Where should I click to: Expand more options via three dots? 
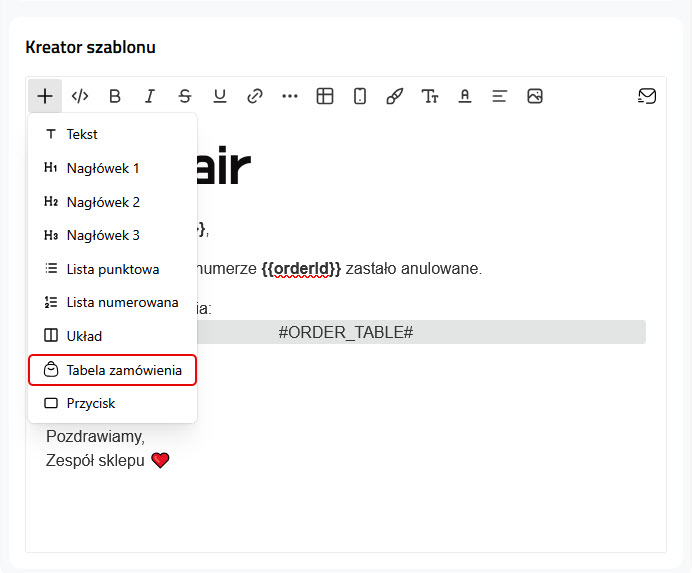coord(290,96)
